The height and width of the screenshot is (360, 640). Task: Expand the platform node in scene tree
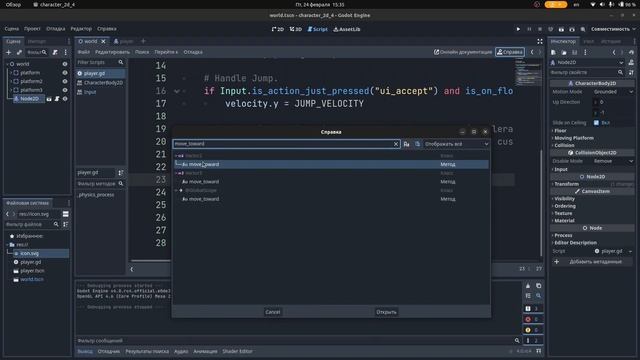click(11, 73)
